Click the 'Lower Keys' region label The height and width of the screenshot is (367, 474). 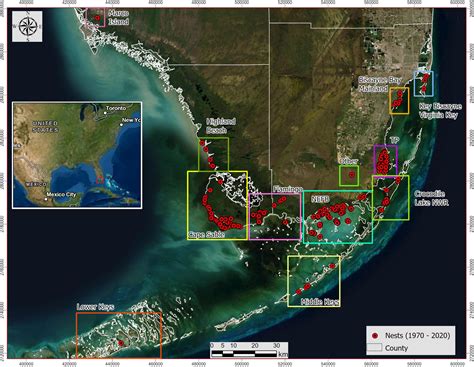click(x=95, y=307)
